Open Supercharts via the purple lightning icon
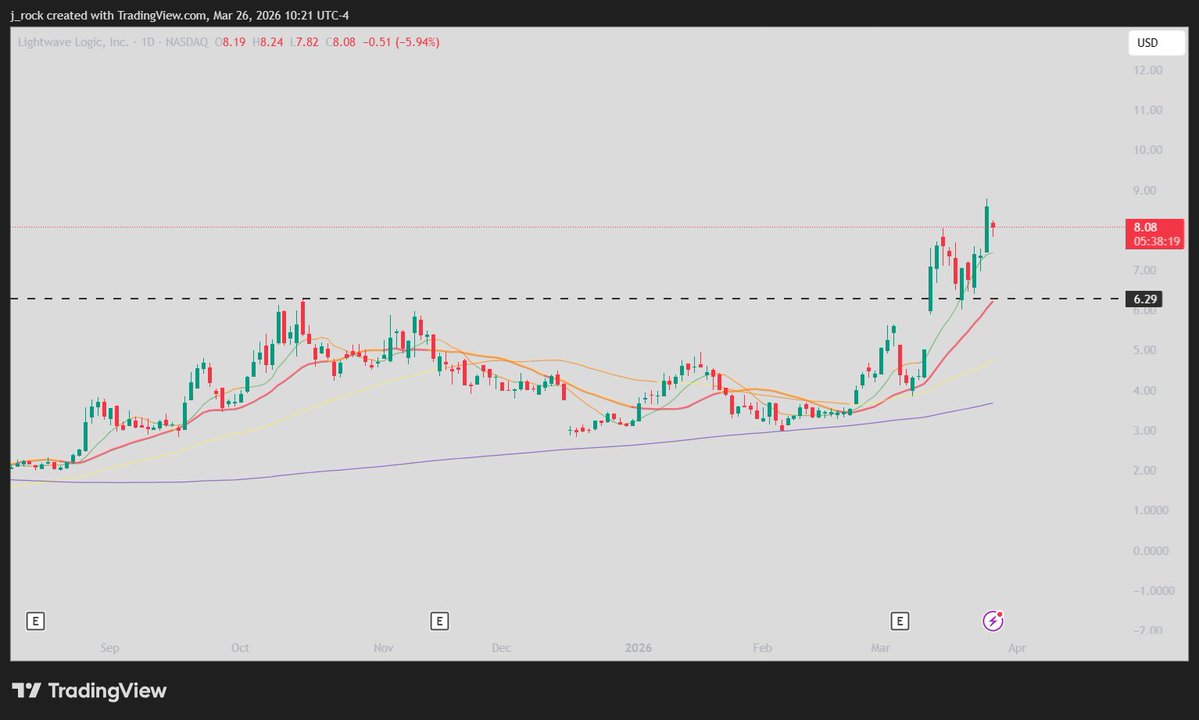 (x=992, y=621)
